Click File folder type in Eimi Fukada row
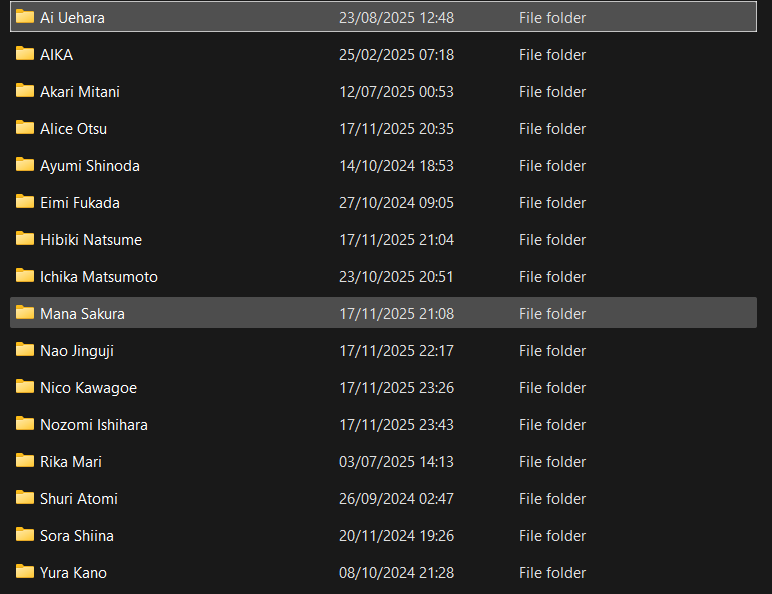Viewport: 772px width, 594px height. [552, 202]
